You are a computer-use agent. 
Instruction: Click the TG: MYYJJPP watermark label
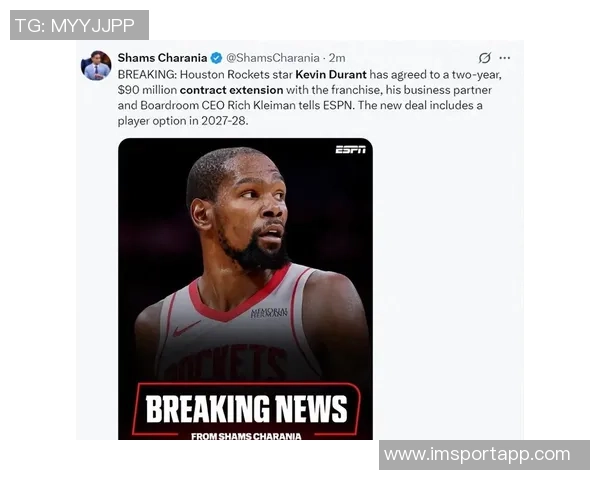click(79, 25)
